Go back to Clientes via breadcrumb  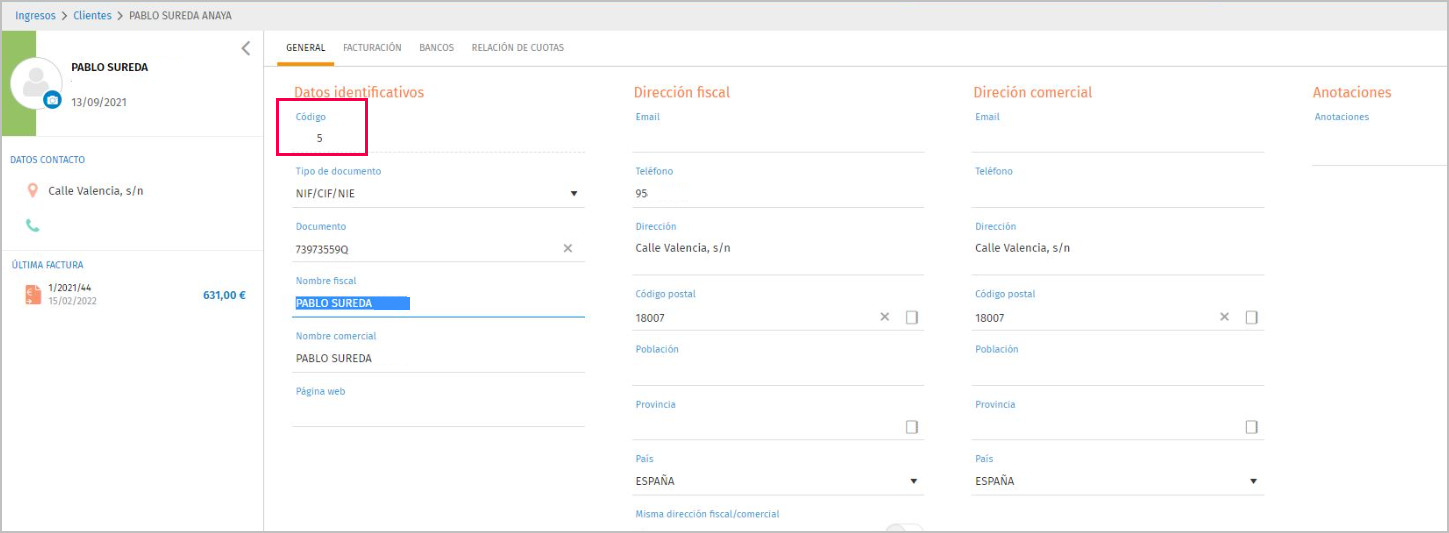tap(92, 16)
